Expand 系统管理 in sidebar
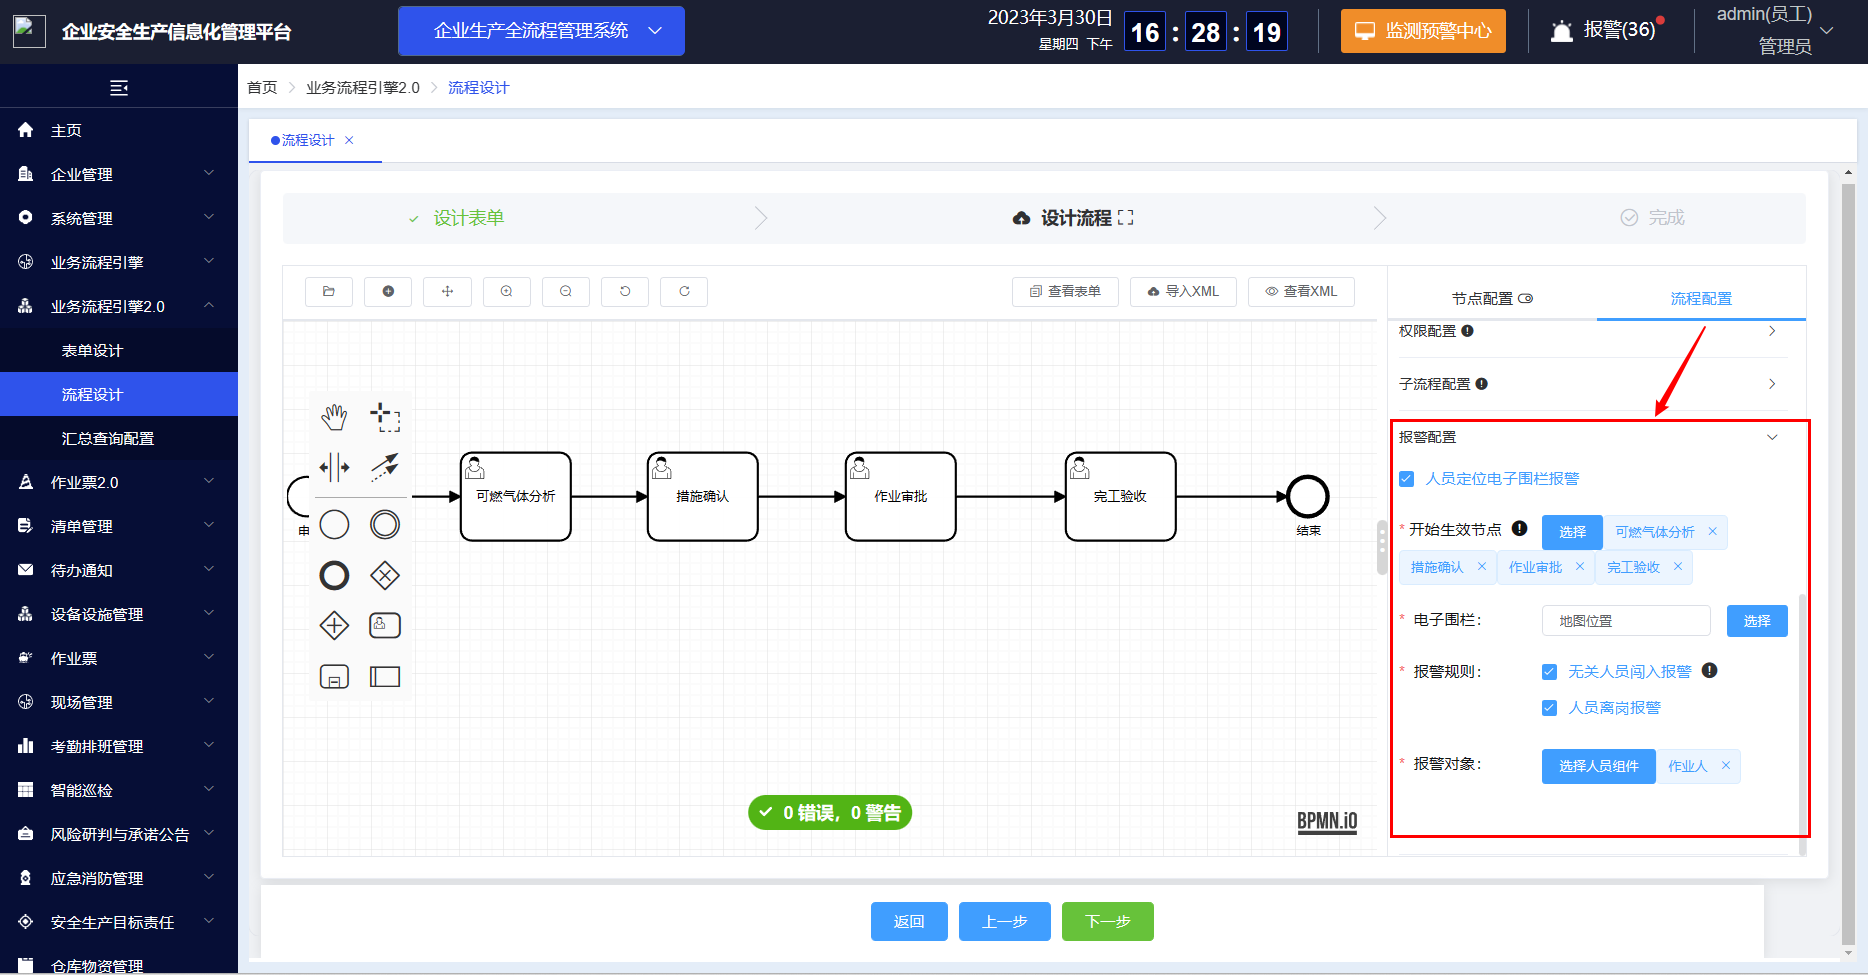Image resolution: width=1868 pixels, height=975 pixels. 119,218
